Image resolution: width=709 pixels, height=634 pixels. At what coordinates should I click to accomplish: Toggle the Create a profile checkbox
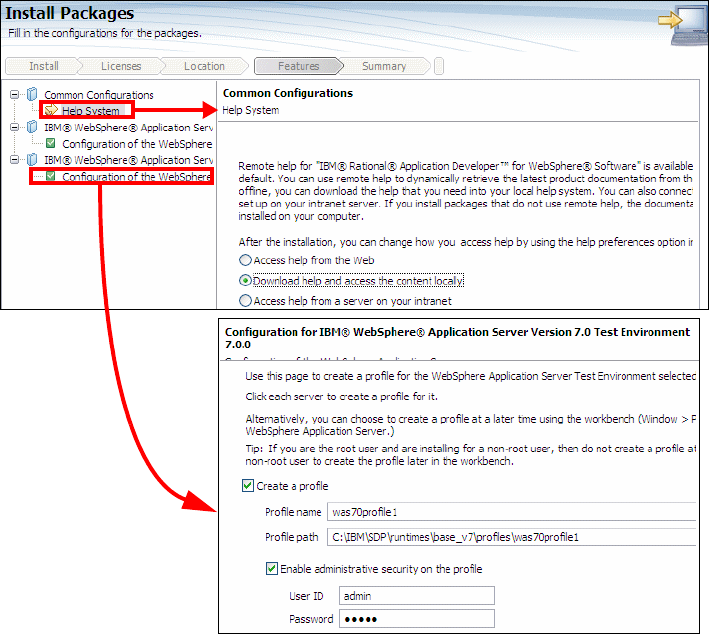pos(248,486)
